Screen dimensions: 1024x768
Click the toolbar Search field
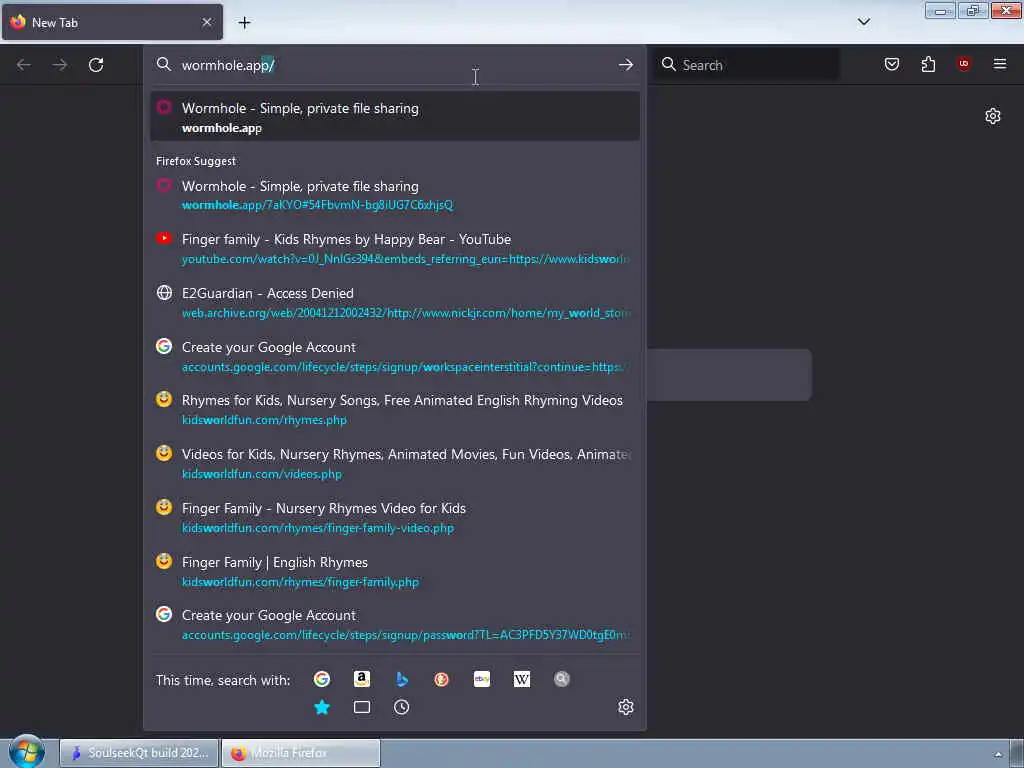click(x=746, y=65)
